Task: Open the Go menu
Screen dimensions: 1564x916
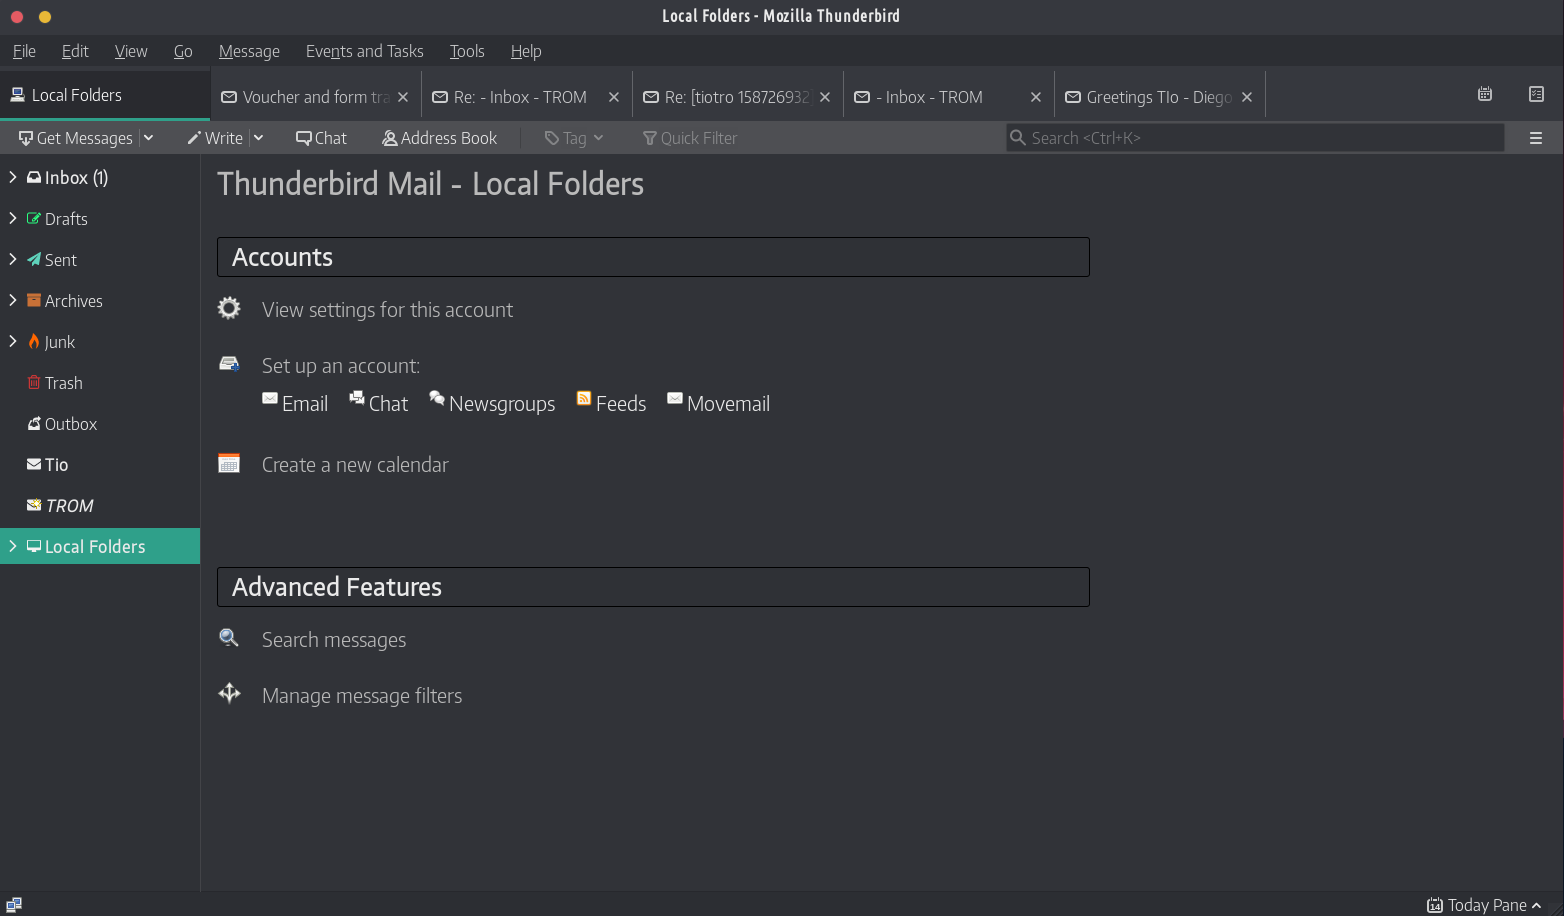Action: tap(183, 51)
